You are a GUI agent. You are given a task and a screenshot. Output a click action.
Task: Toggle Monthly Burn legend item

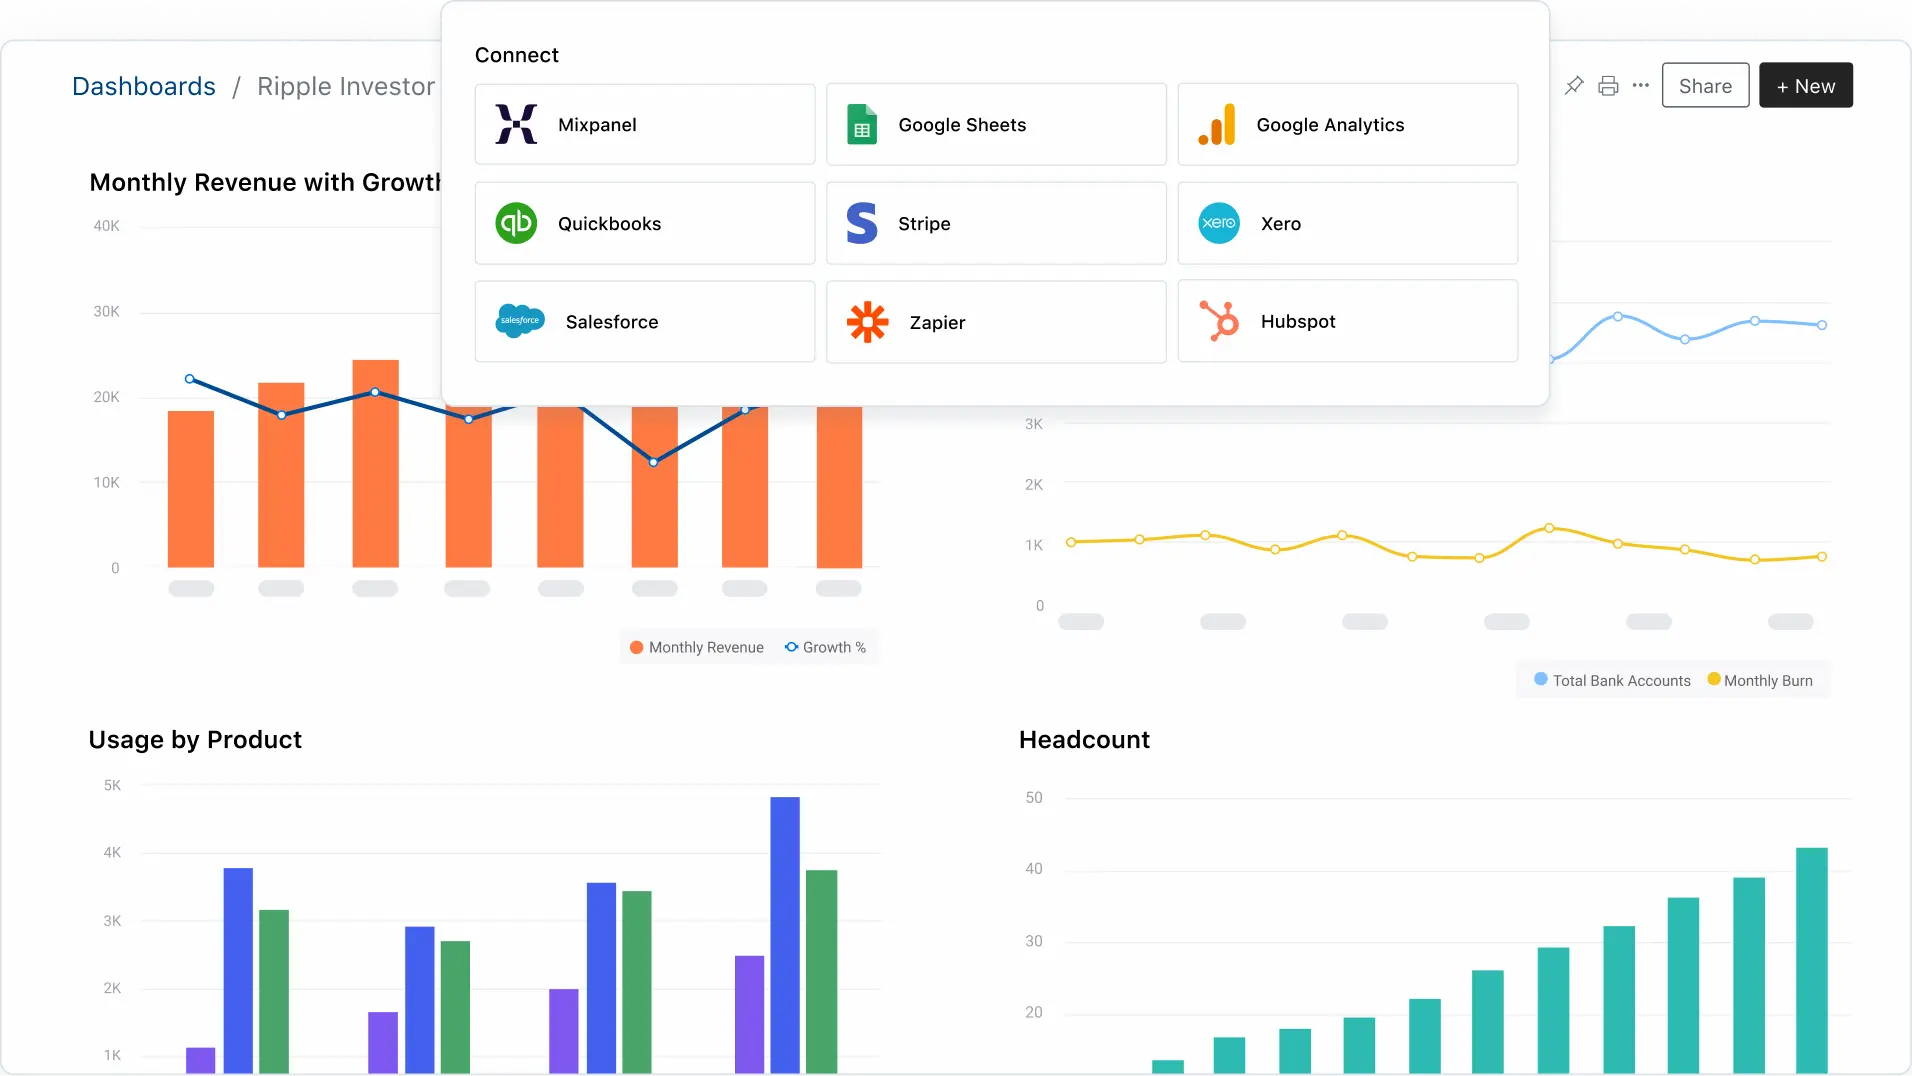(1760, 680)
